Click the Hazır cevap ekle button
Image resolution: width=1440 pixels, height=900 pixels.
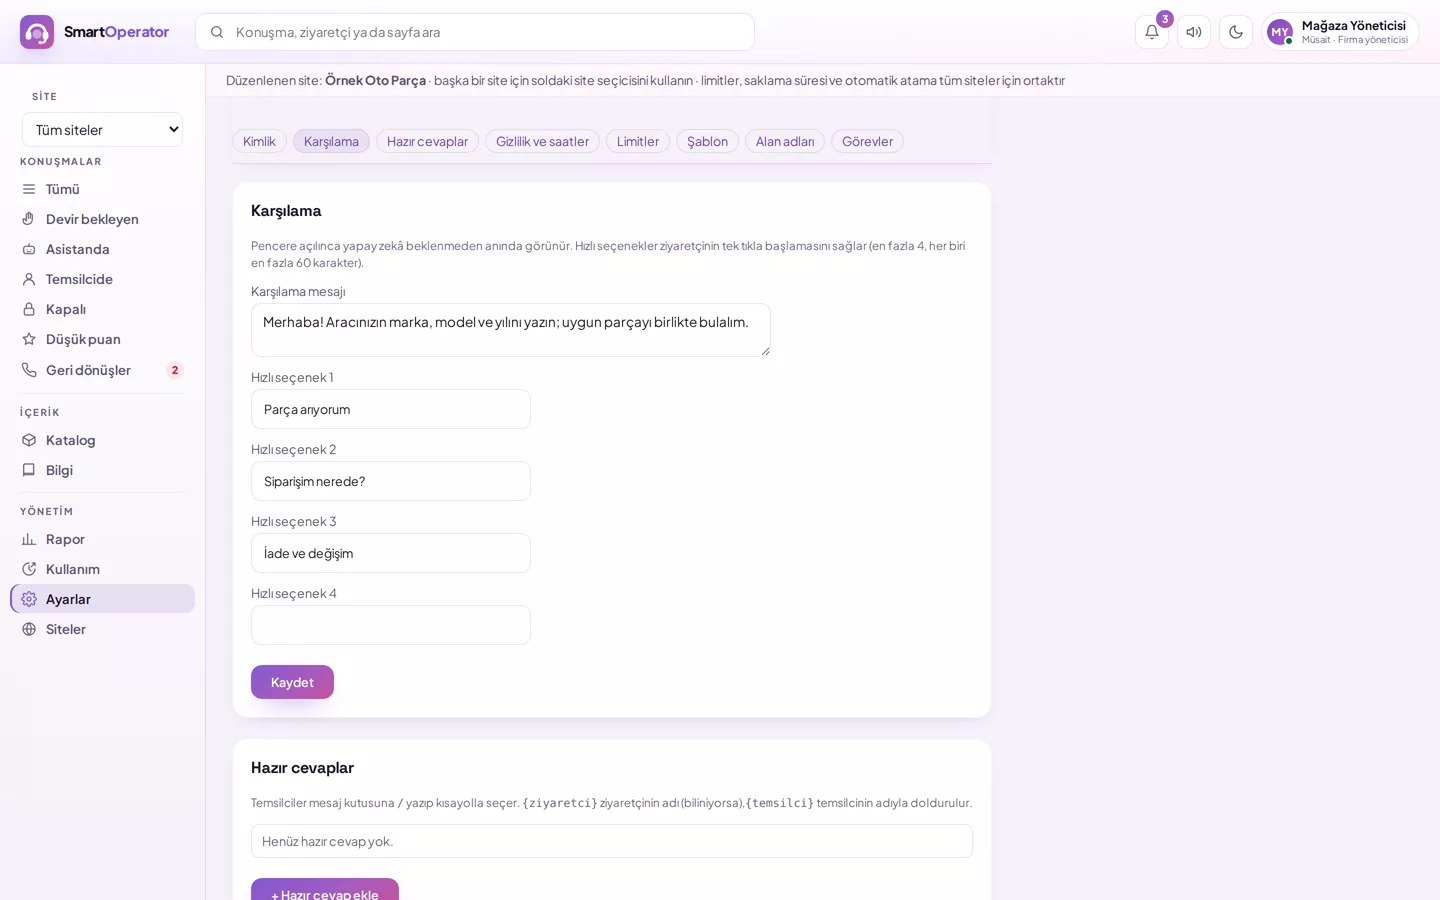point(325,890)
